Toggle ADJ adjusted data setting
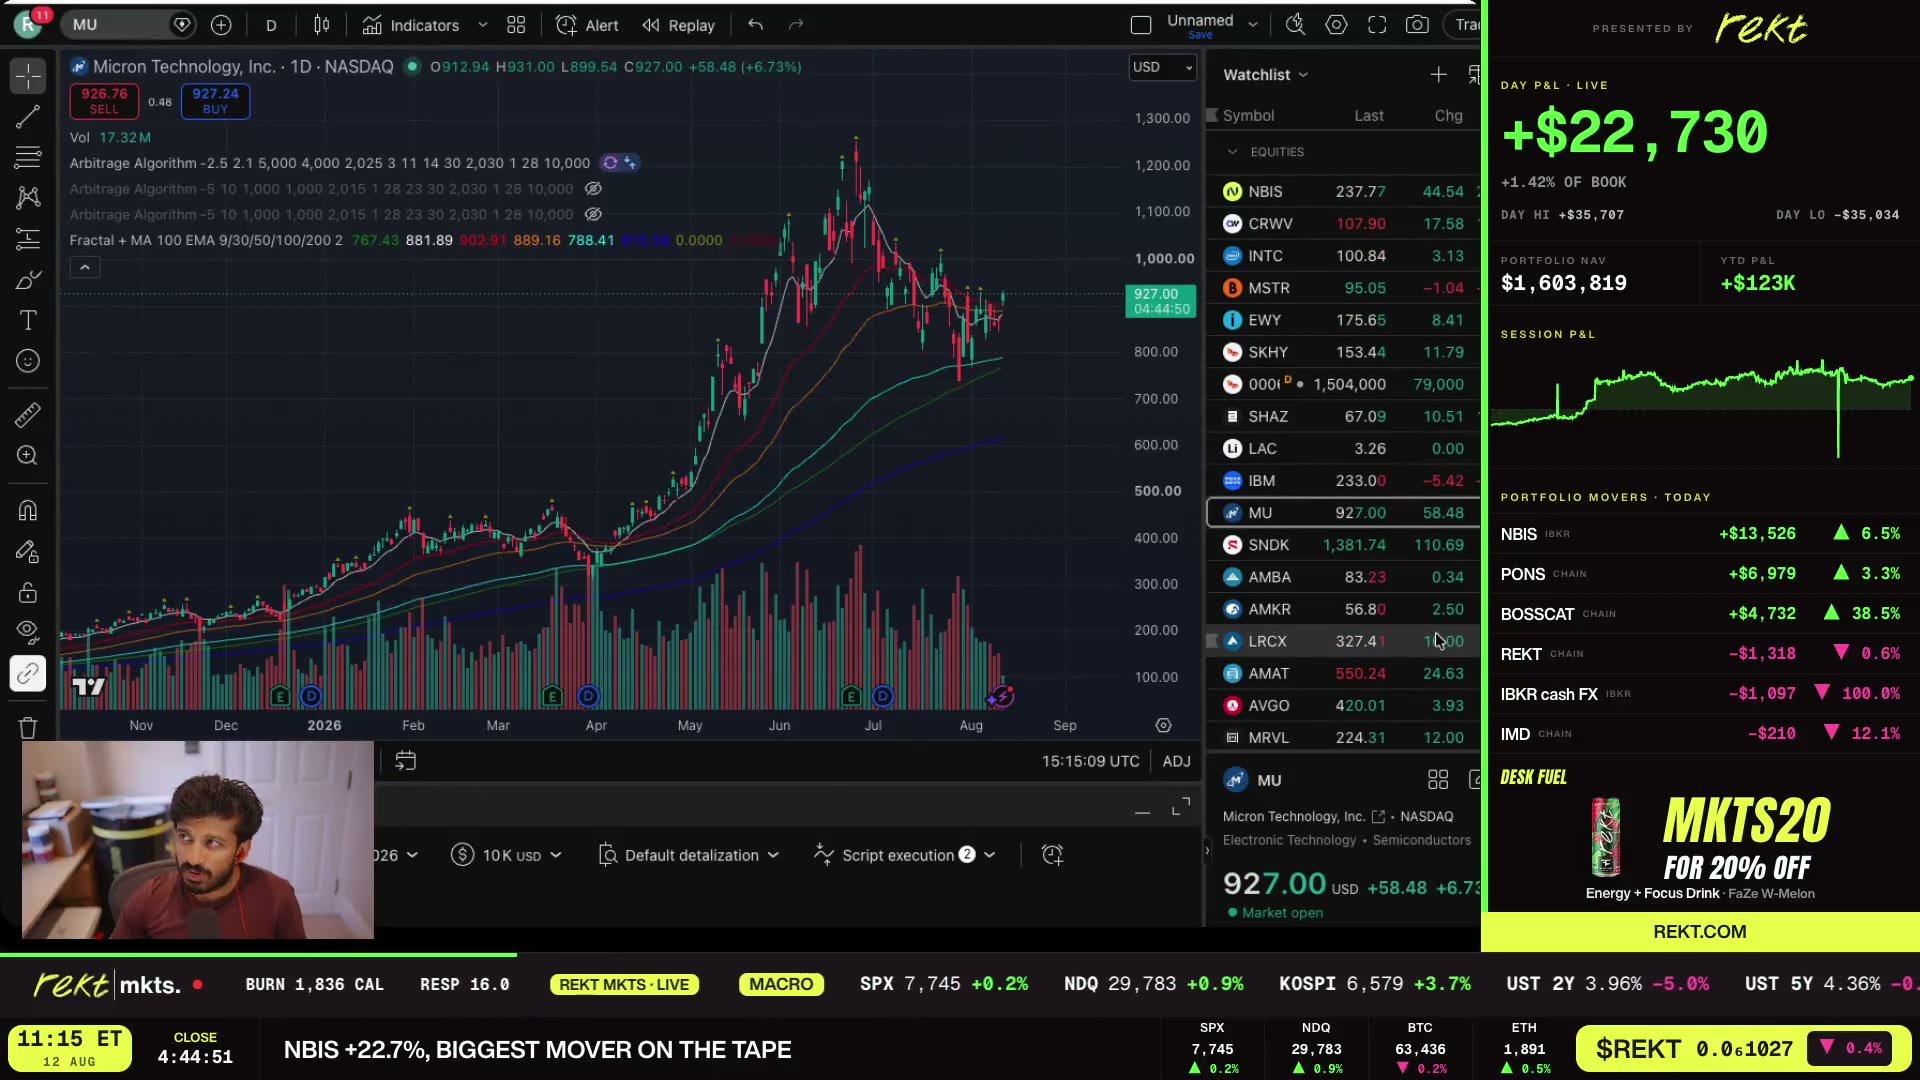The height and width of the screenshot is (1080, 1920). pyautogui.click(x=1176, y=761)
